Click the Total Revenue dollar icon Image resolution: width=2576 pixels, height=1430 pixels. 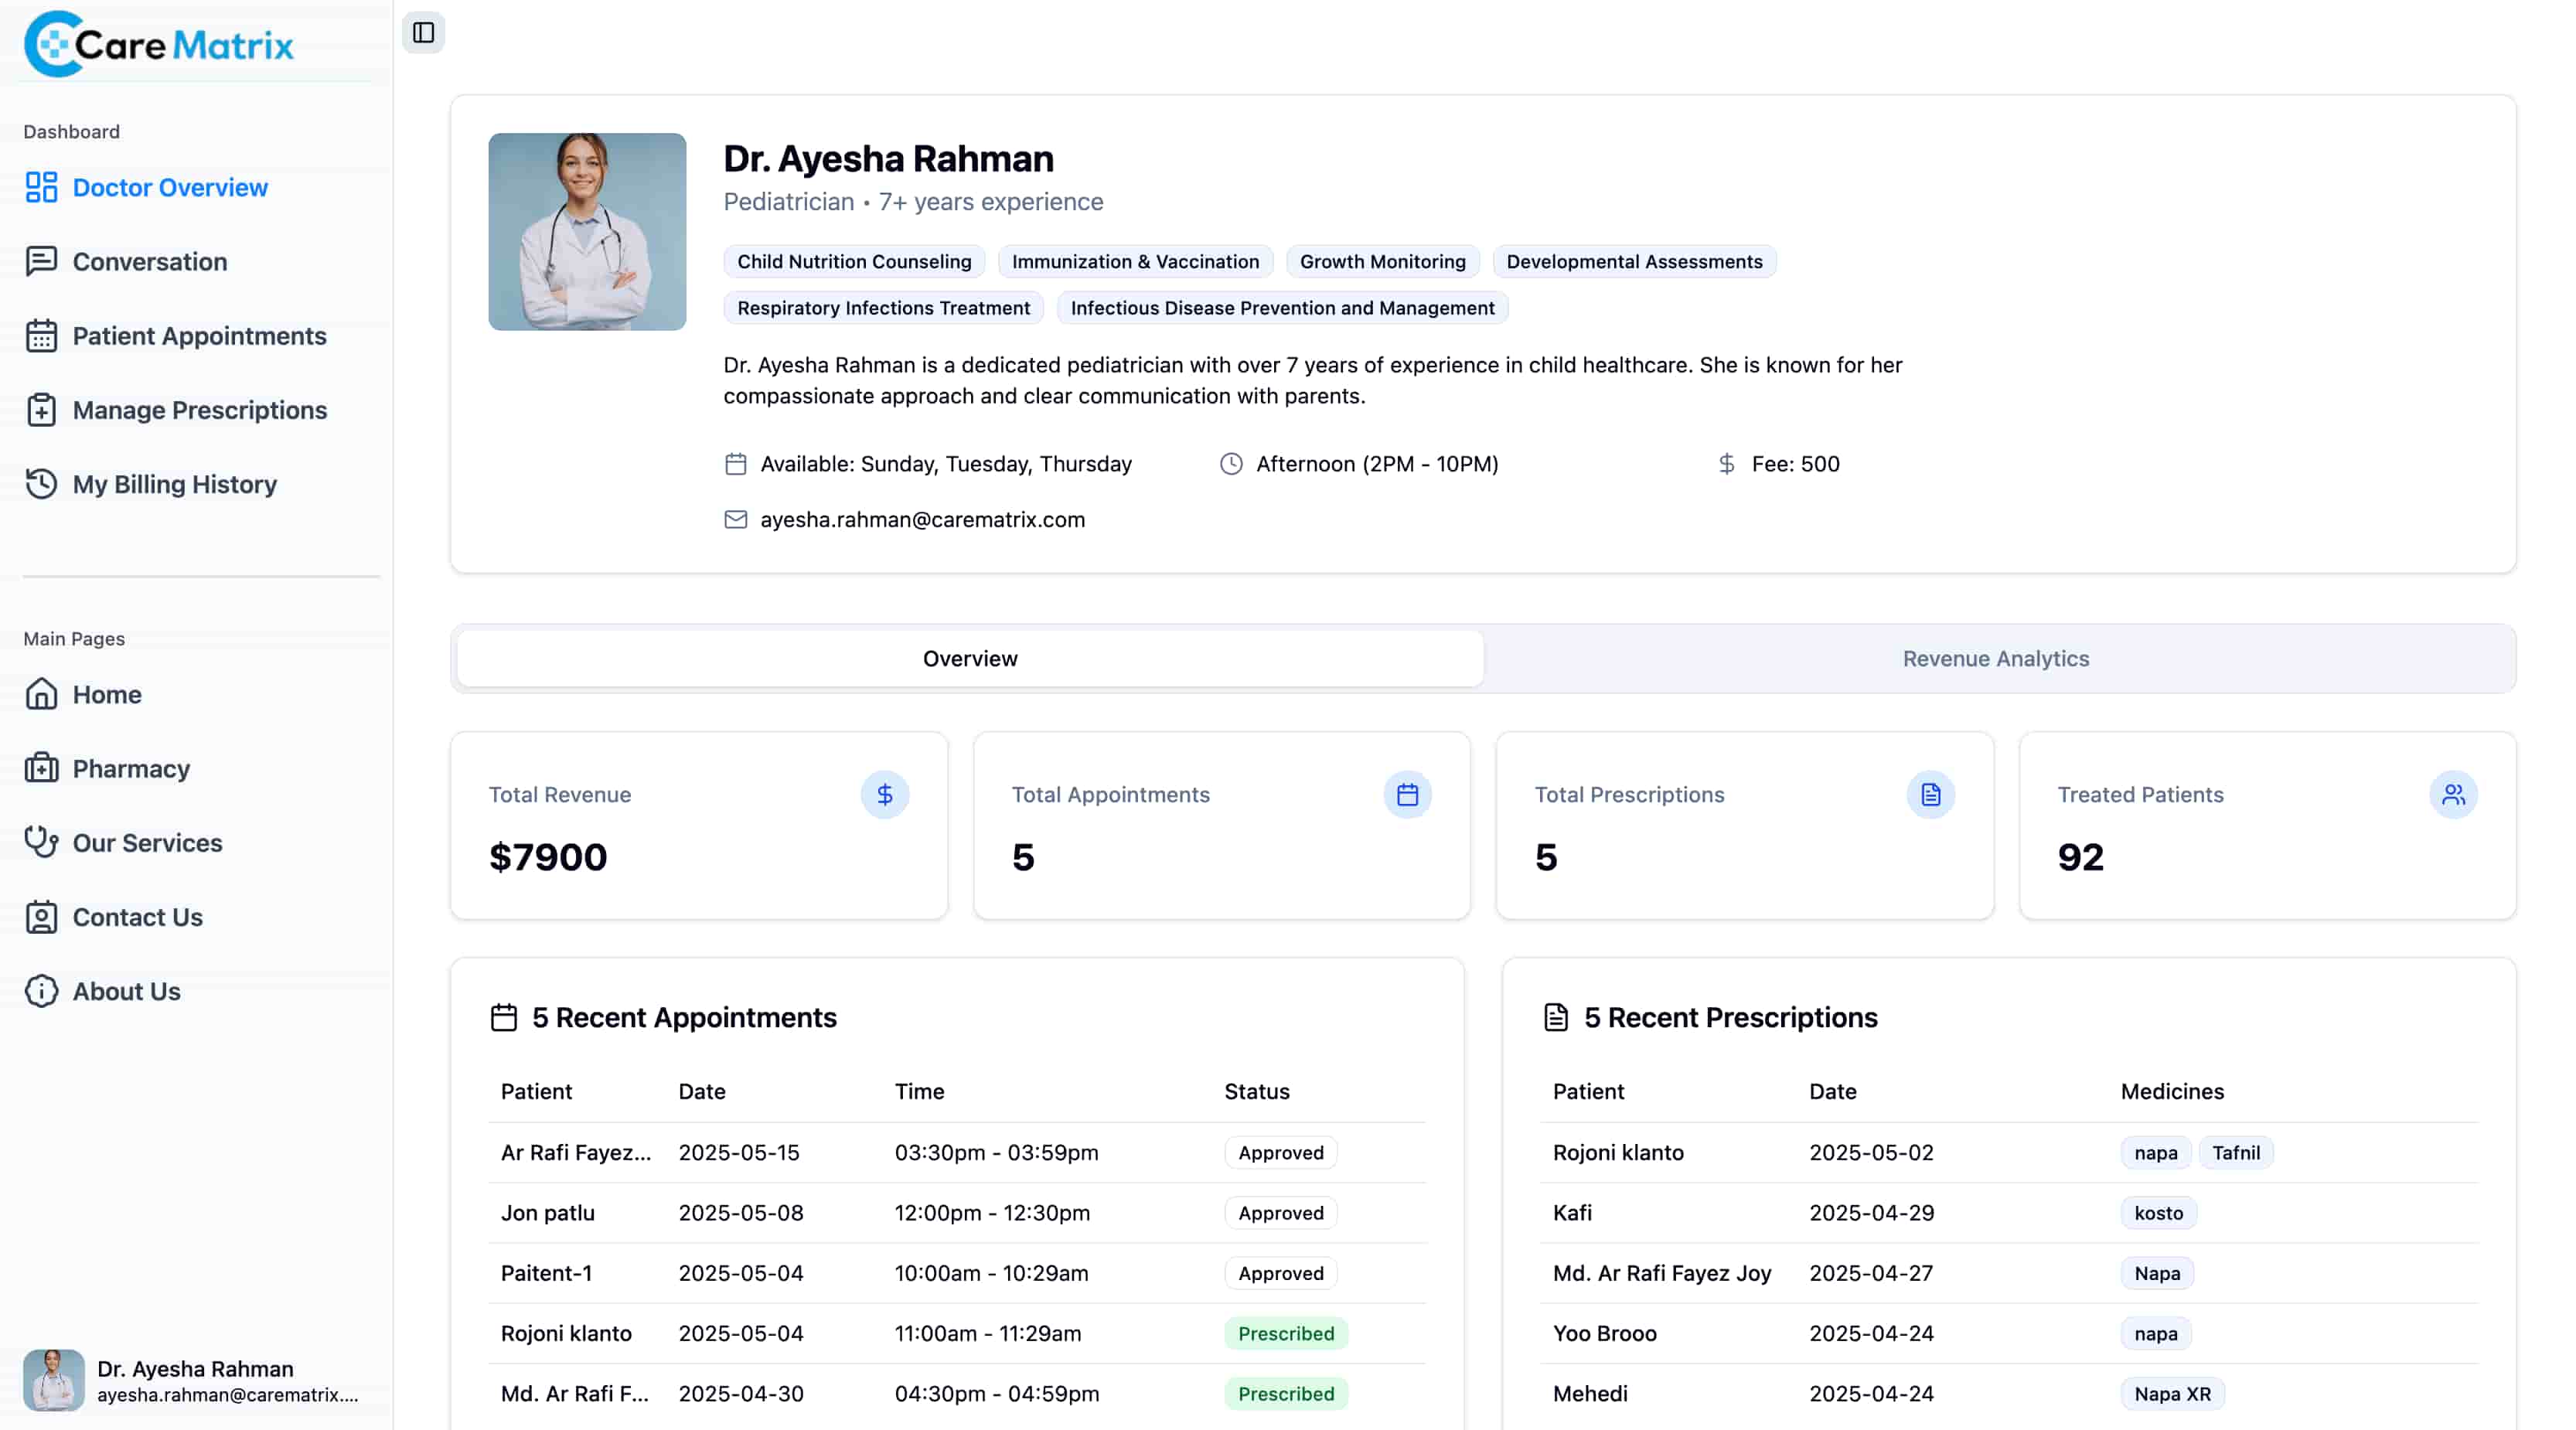885,794
